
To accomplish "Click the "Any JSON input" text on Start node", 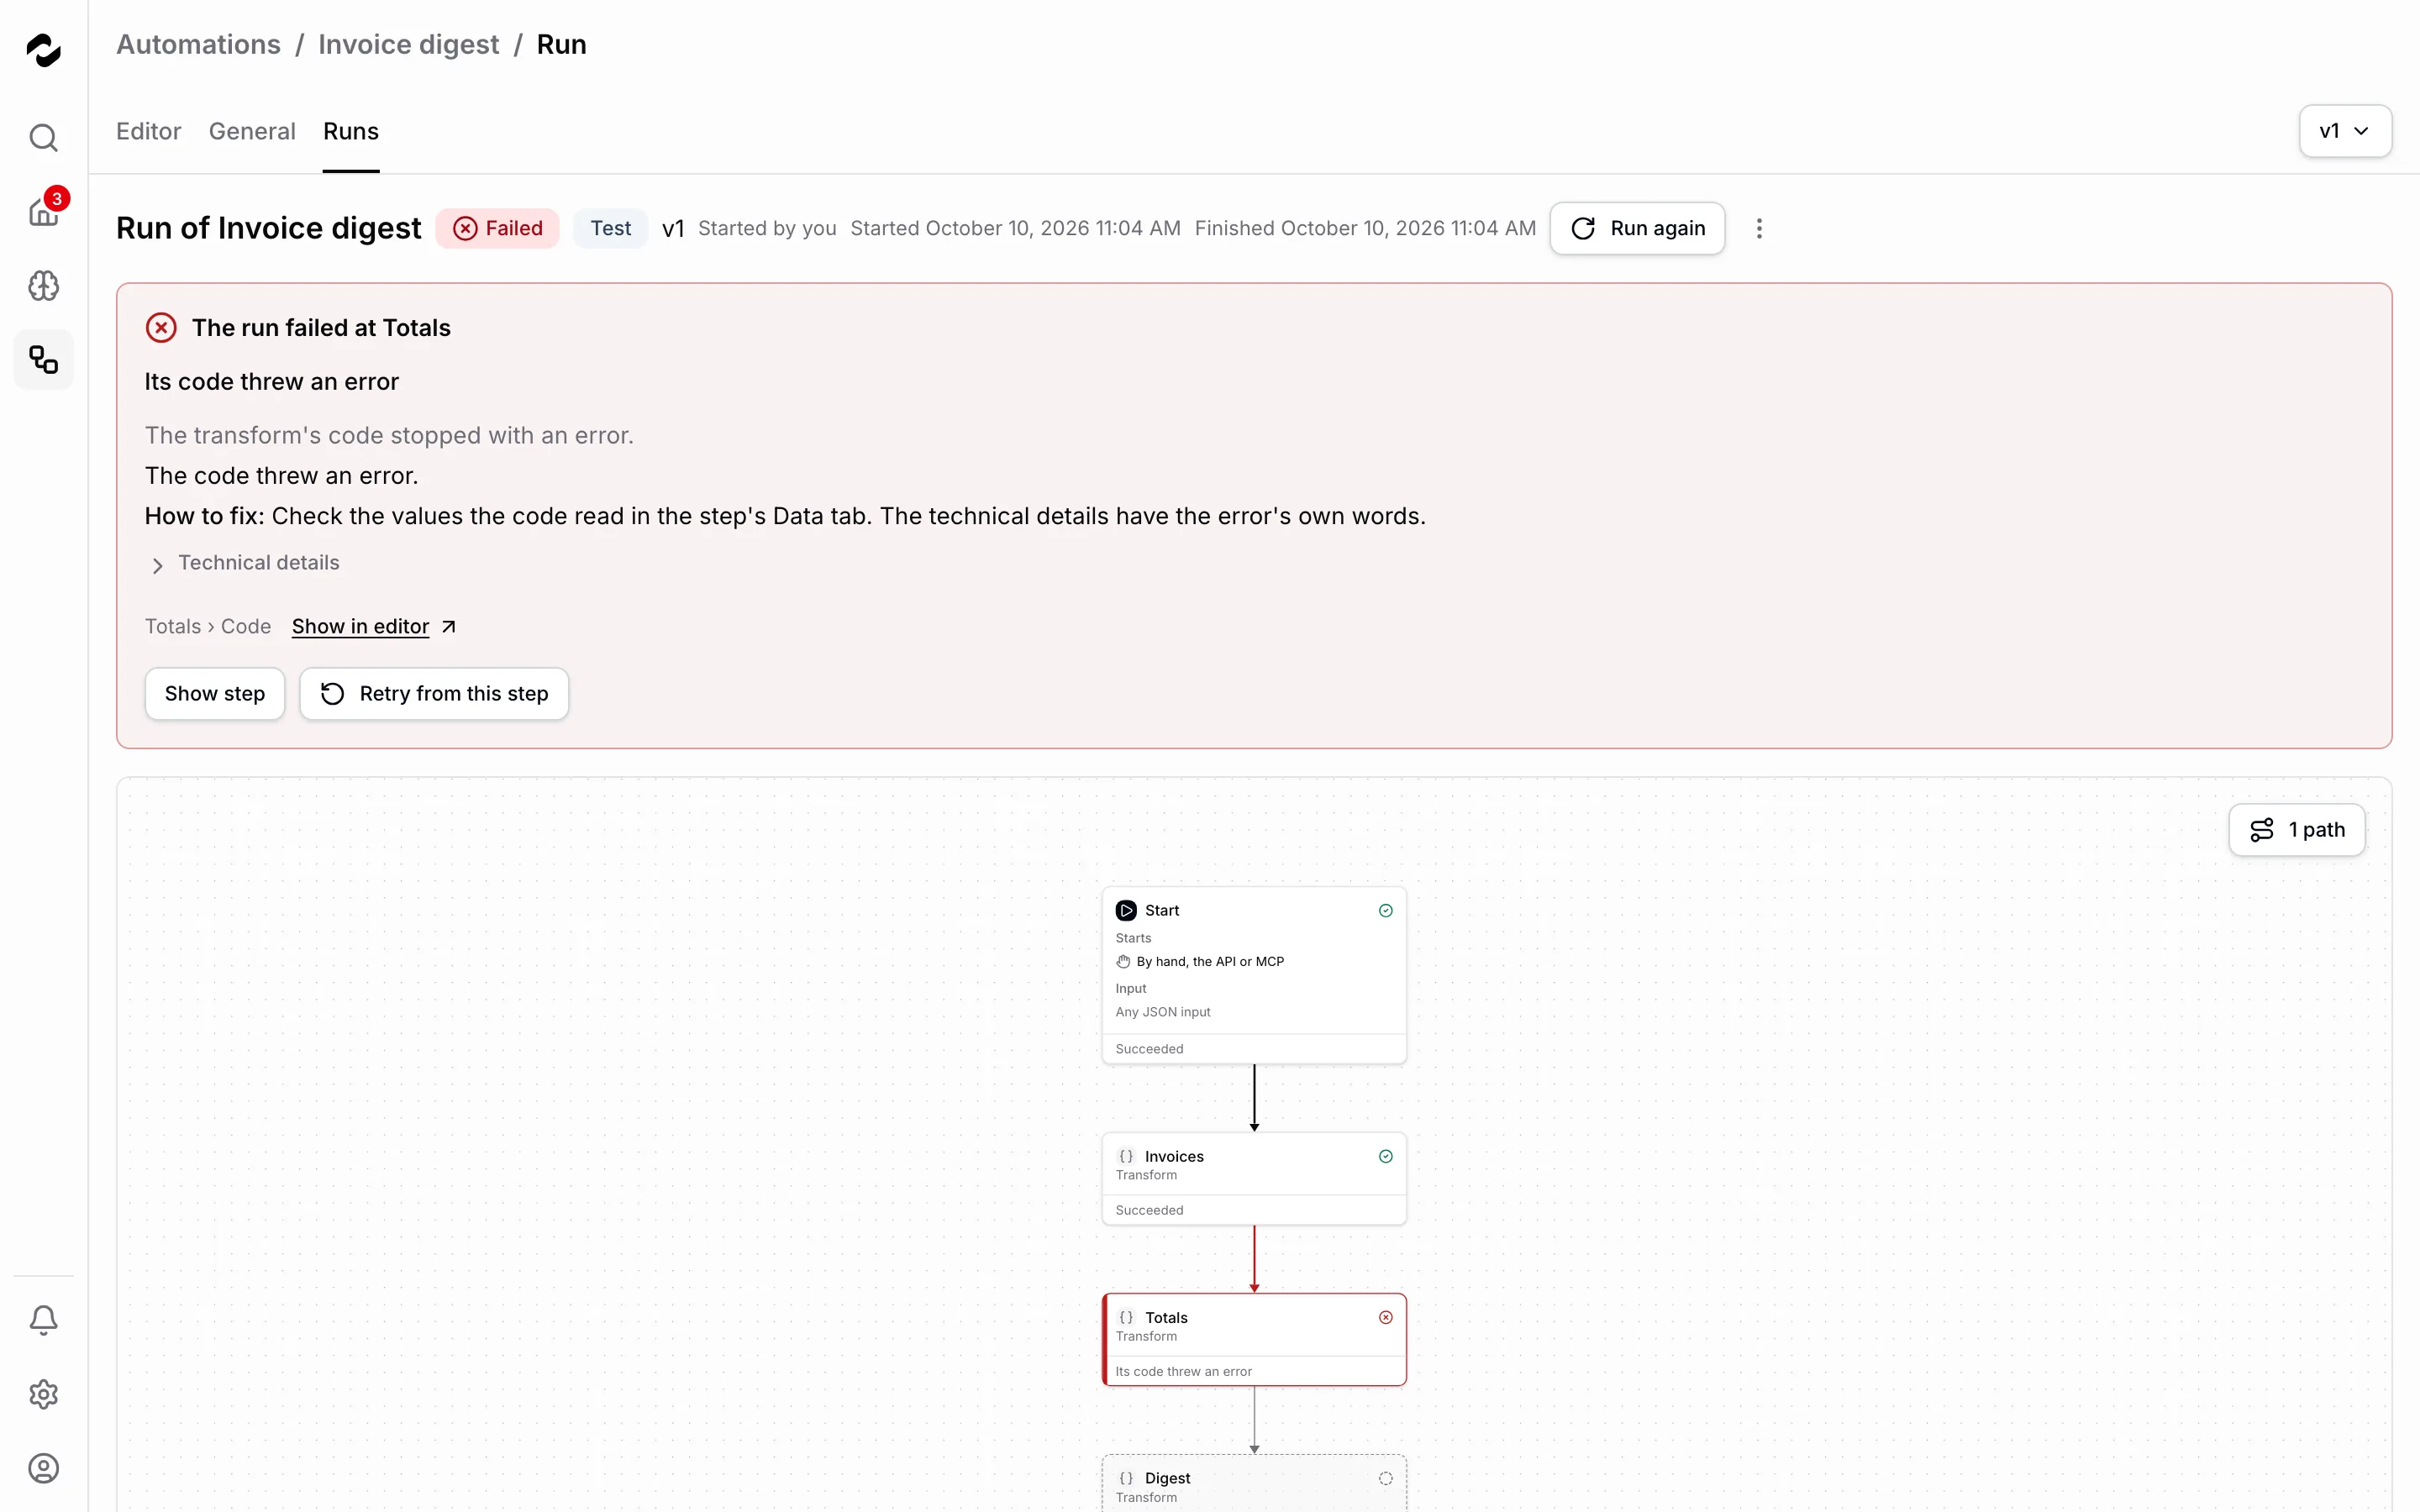I will (x=1163, y=1012).
